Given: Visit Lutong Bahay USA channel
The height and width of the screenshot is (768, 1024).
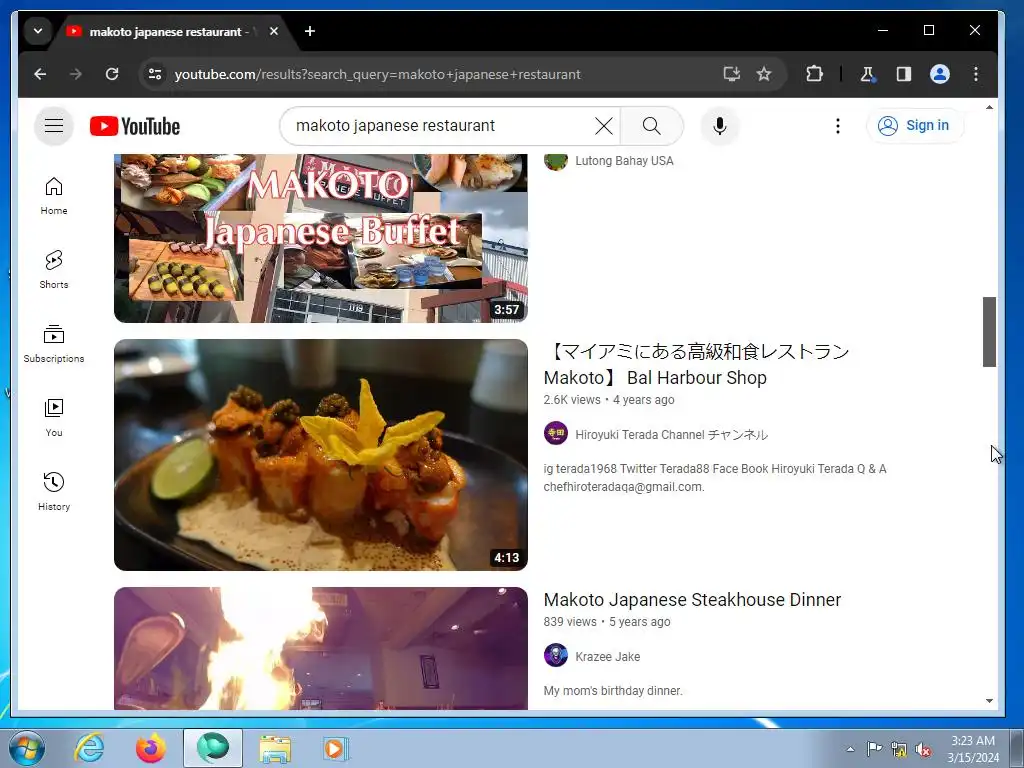Looking at the screenshot, I should (624, 161).
